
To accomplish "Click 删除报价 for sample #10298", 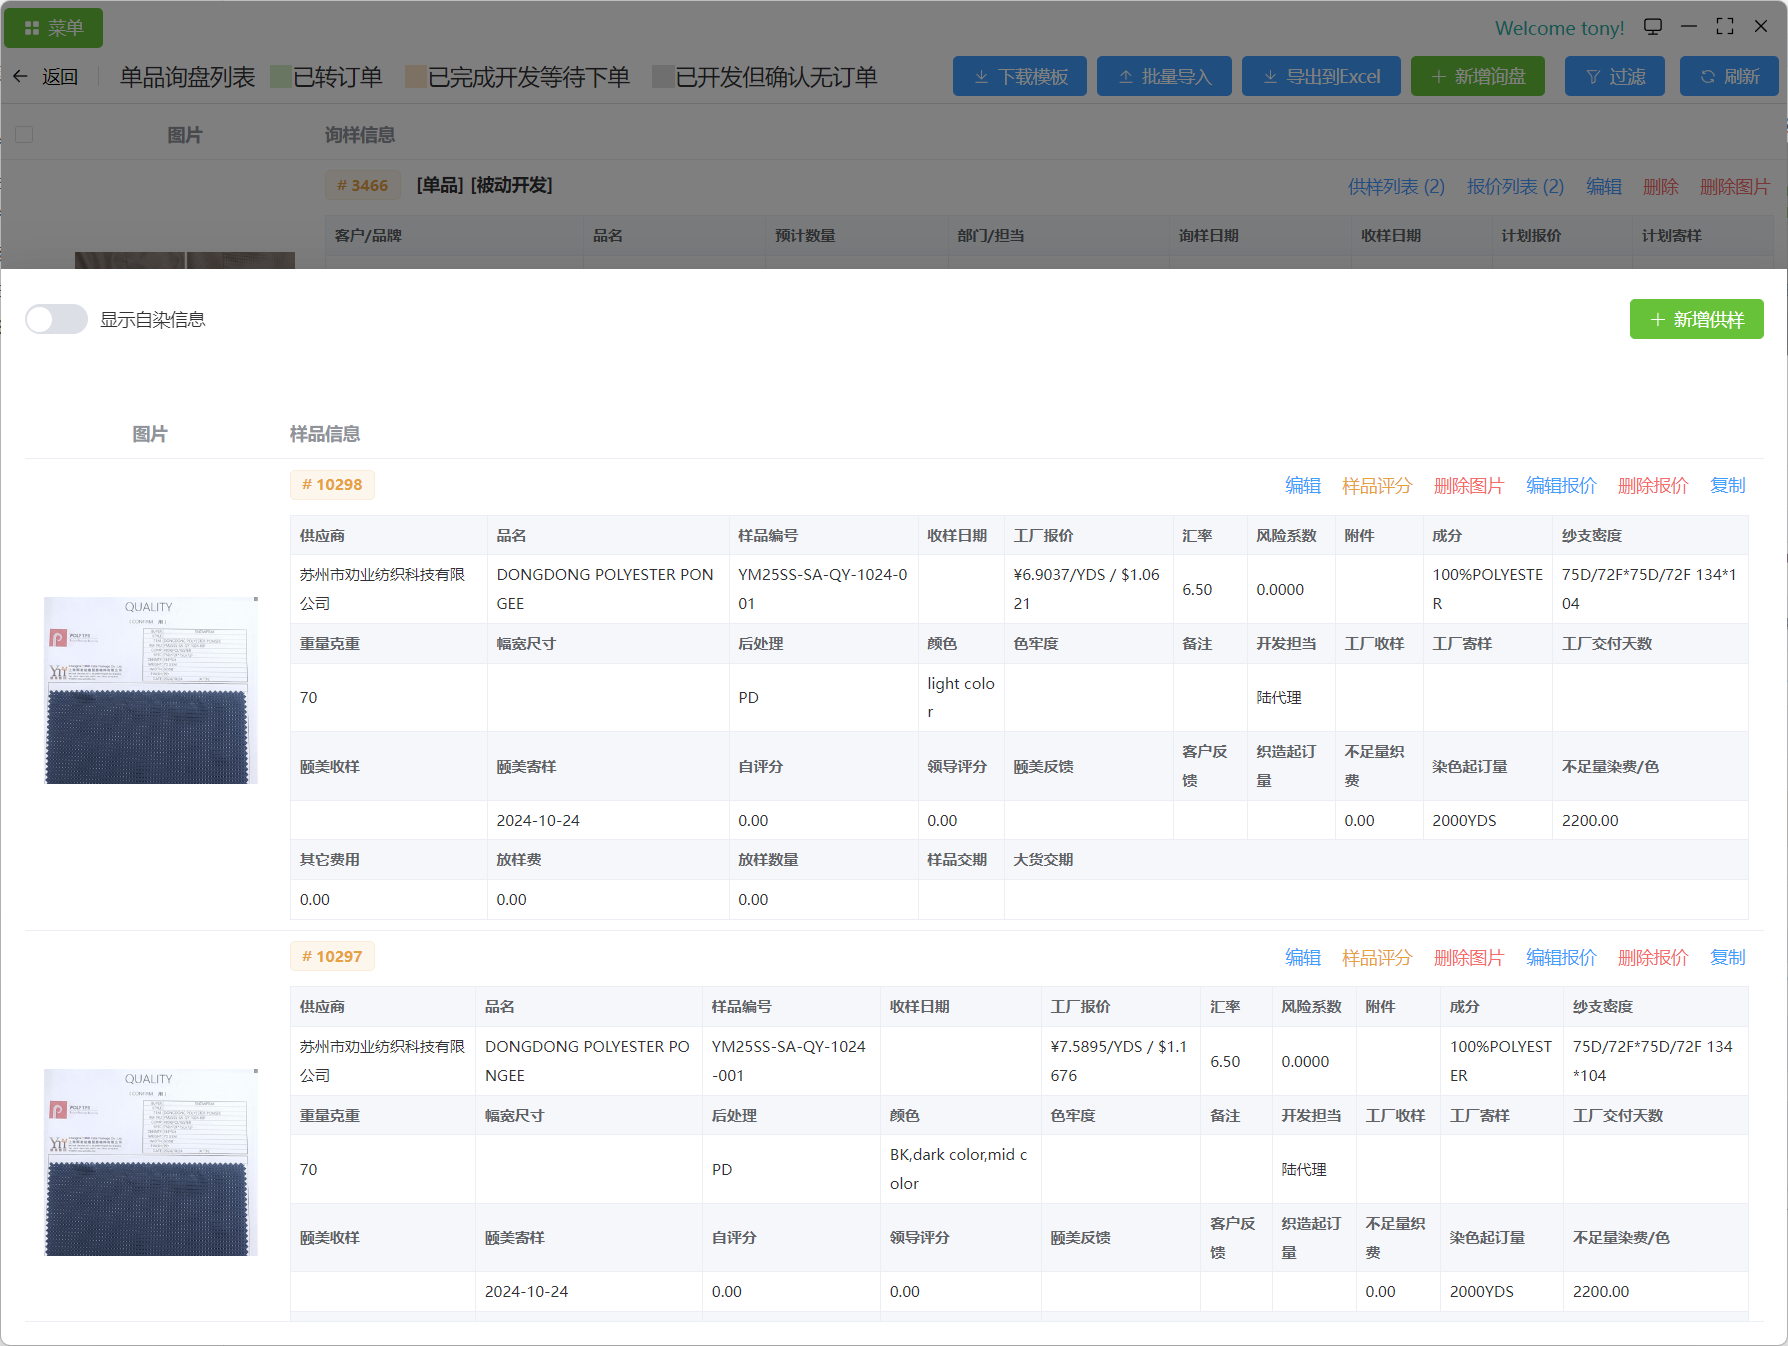I will tap(1652, 486).
